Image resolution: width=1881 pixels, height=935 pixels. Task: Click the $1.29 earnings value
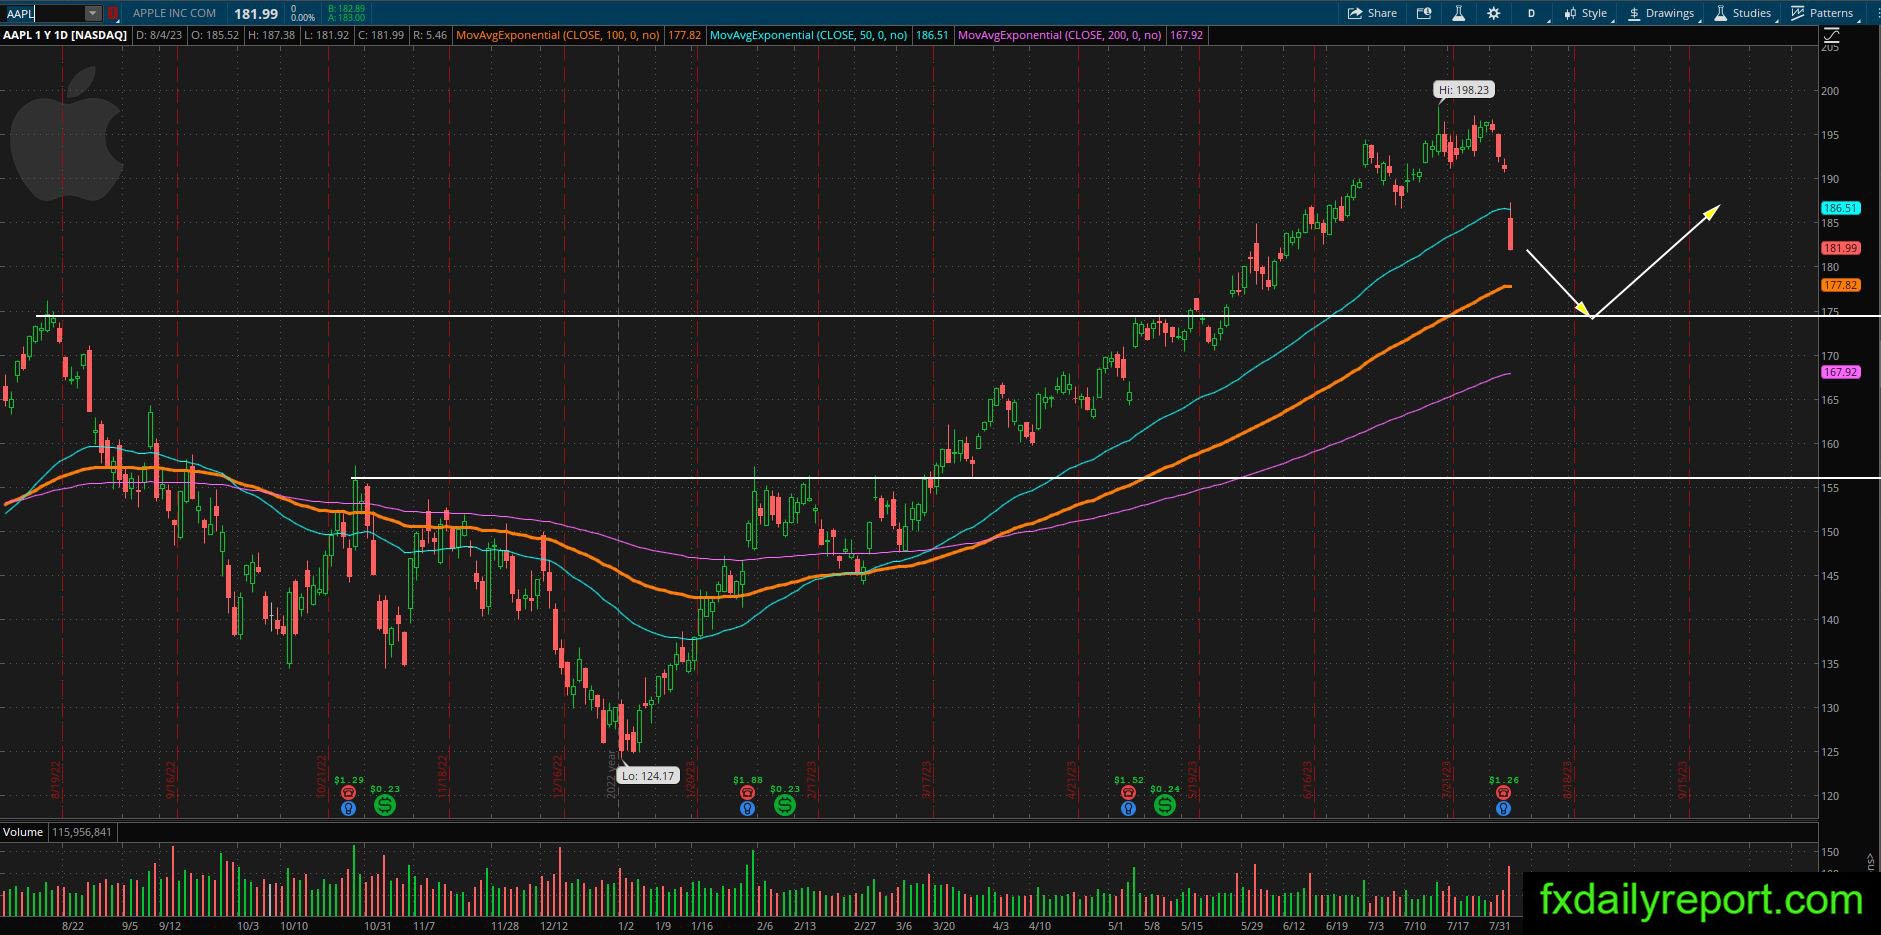pyautogui.click(x=349, y=780)
